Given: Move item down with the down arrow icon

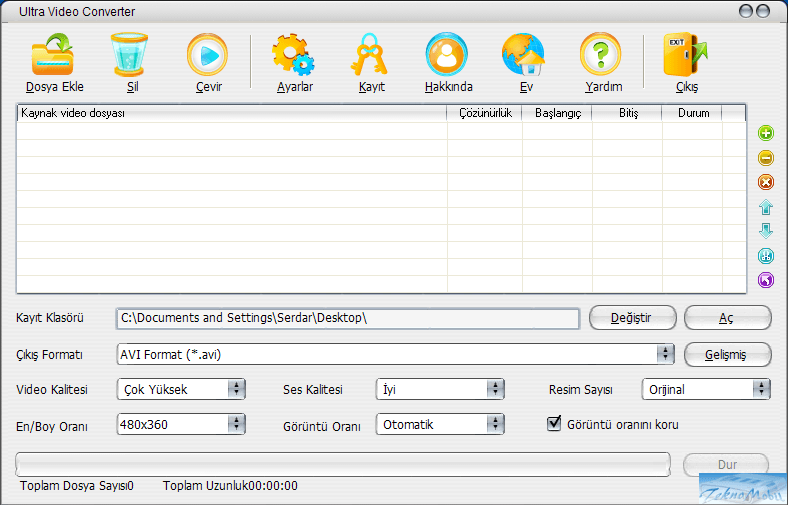Looking at the screenshot, I should 765,231.
